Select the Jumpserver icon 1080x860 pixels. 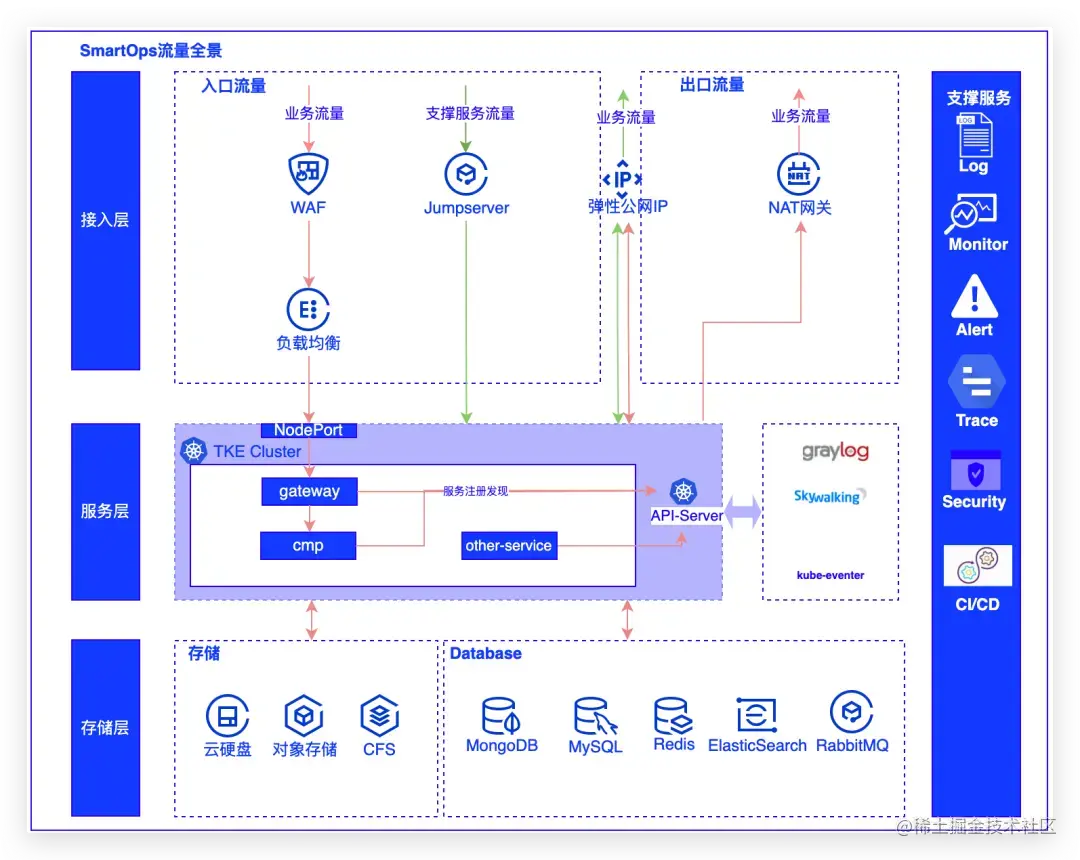pyautogui.click(x=467, y=172)
